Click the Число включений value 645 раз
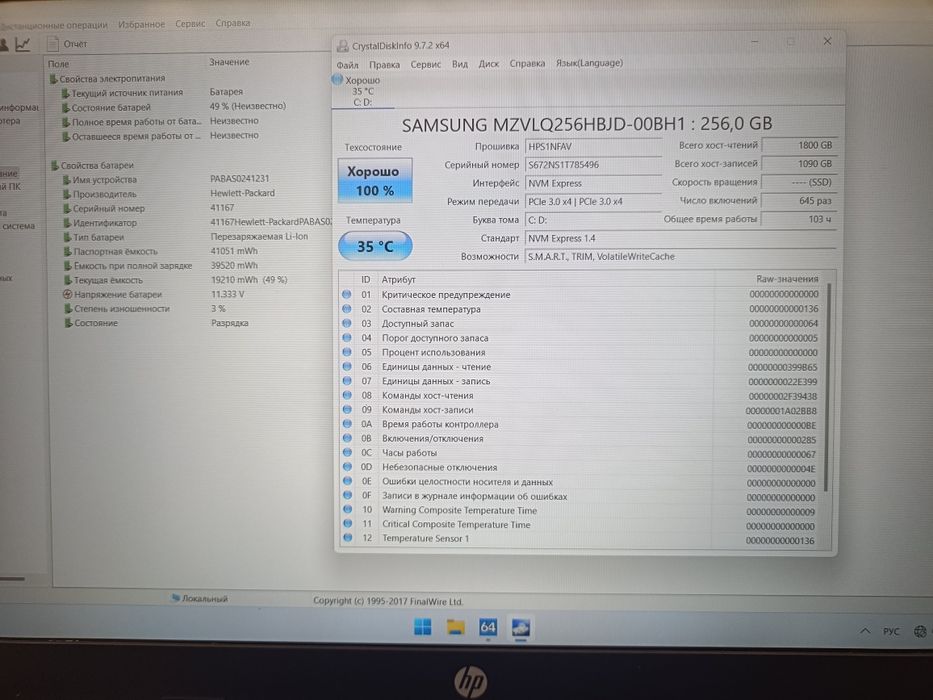This screenshot has width=933, height=700. [x=799, y=201]
